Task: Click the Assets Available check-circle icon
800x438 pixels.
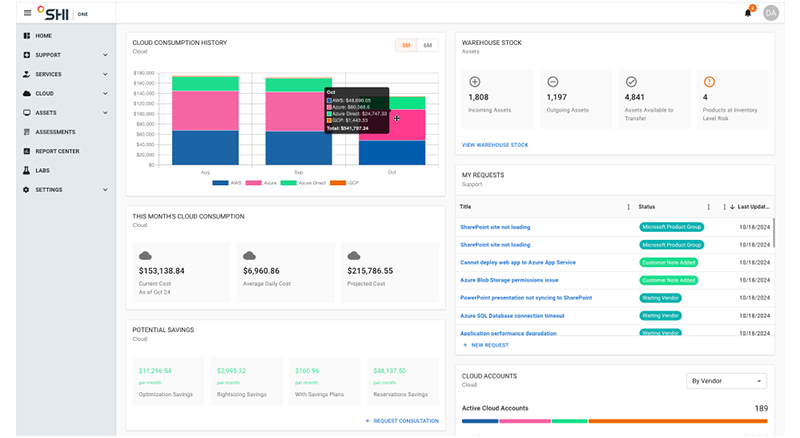Action: pyautogui.click(x=631, y=82)
